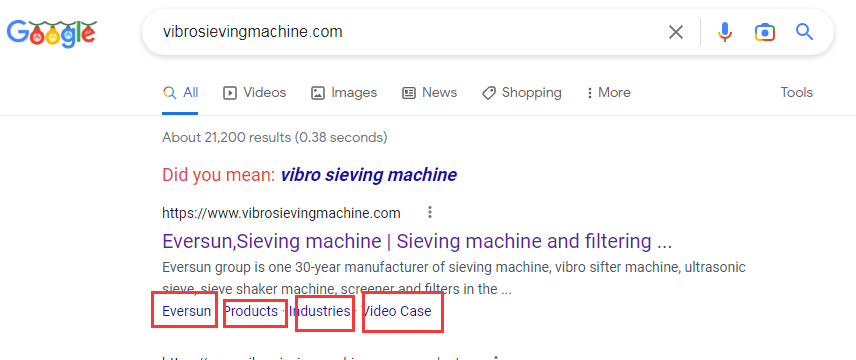Select the All results tab
The width and height of the screenshot is (856, 360).
click(180, 93)
